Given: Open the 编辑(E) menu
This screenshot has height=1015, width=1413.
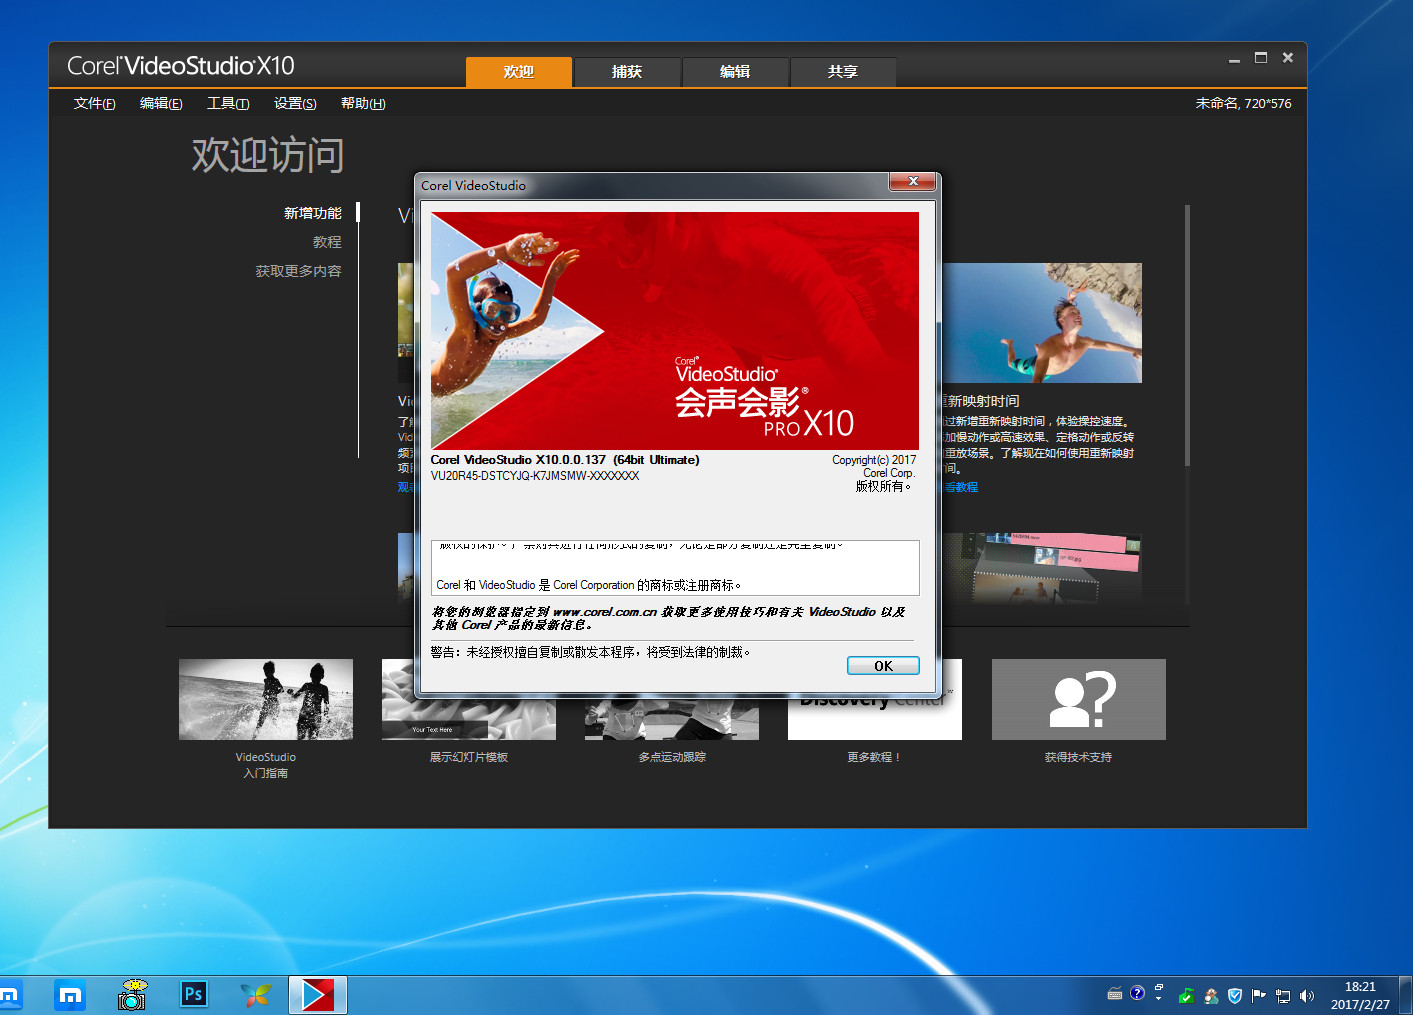Looking at the screenshot, I should (161, 103).
